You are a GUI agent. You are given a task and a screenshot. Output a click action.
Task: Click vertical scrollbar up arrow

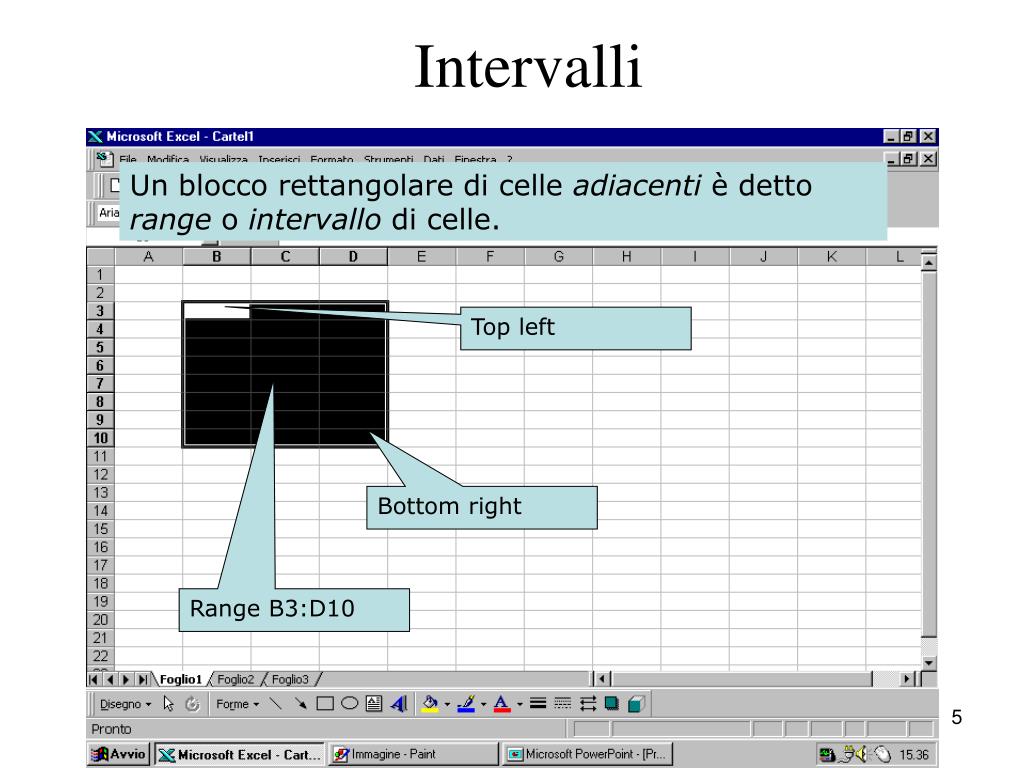pos(929,263)
